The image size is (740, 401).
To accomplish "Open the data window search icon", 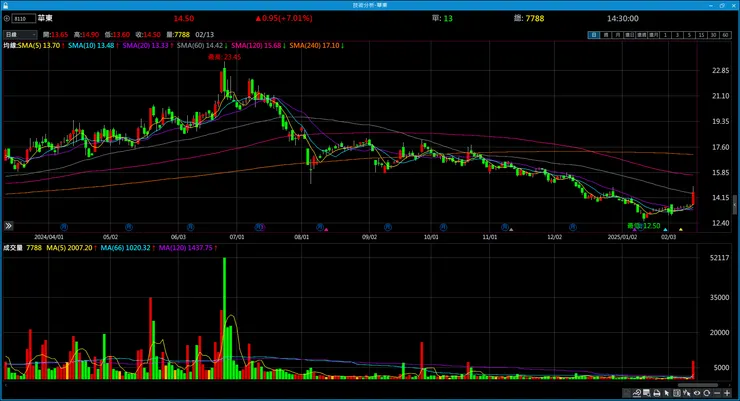I will pyautogui.click(x=646, y=393).
